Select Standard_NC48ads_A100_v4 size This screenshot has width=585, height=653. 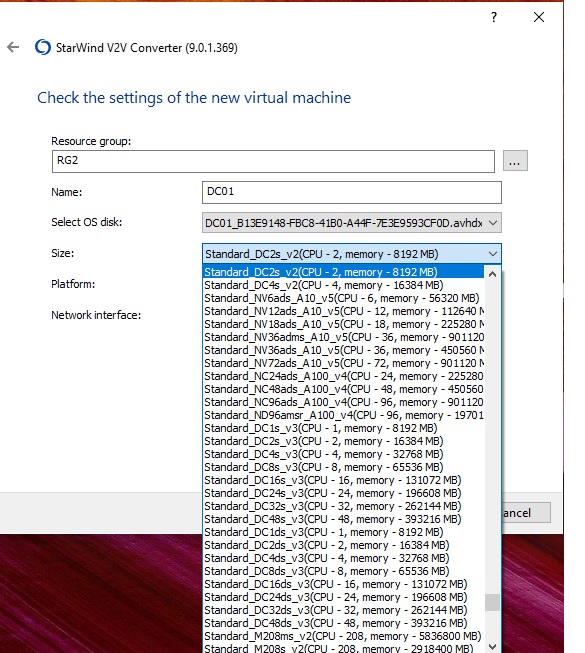pos(344,389)
